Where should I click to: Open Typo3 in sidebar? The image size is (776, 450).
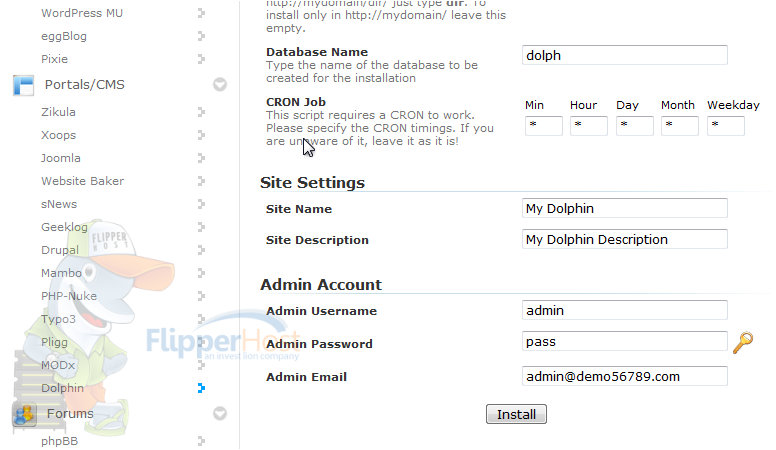coord(58,319)
